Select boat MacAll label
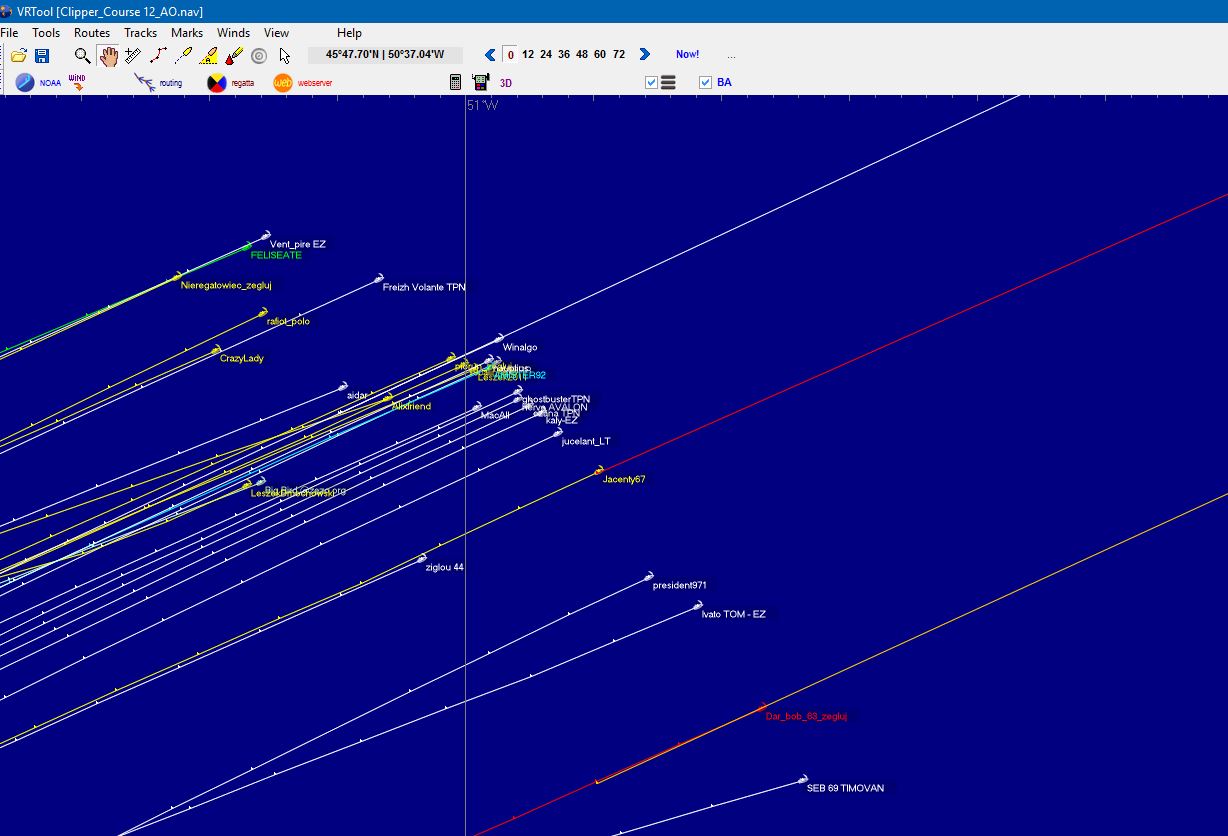1228x836 pixels. (x=495, y=415)
